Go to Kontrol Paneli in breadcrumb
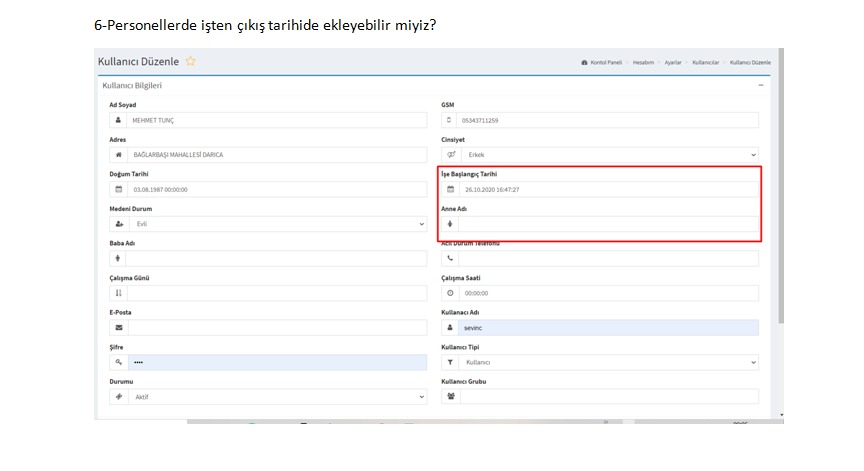This screenshot has width=864, height=471. pyautogui.click(x=604, y=62)
